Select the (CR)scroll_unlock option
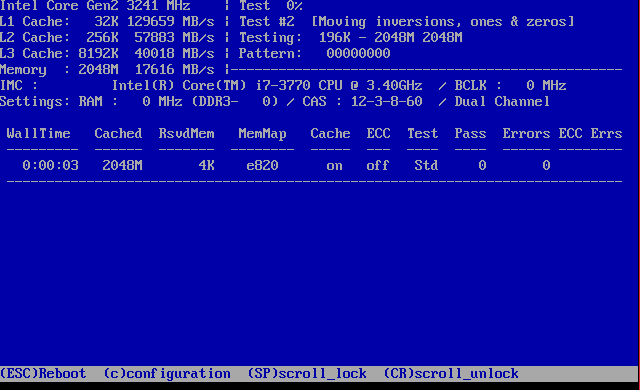640x390 pixels. (451, 374)
